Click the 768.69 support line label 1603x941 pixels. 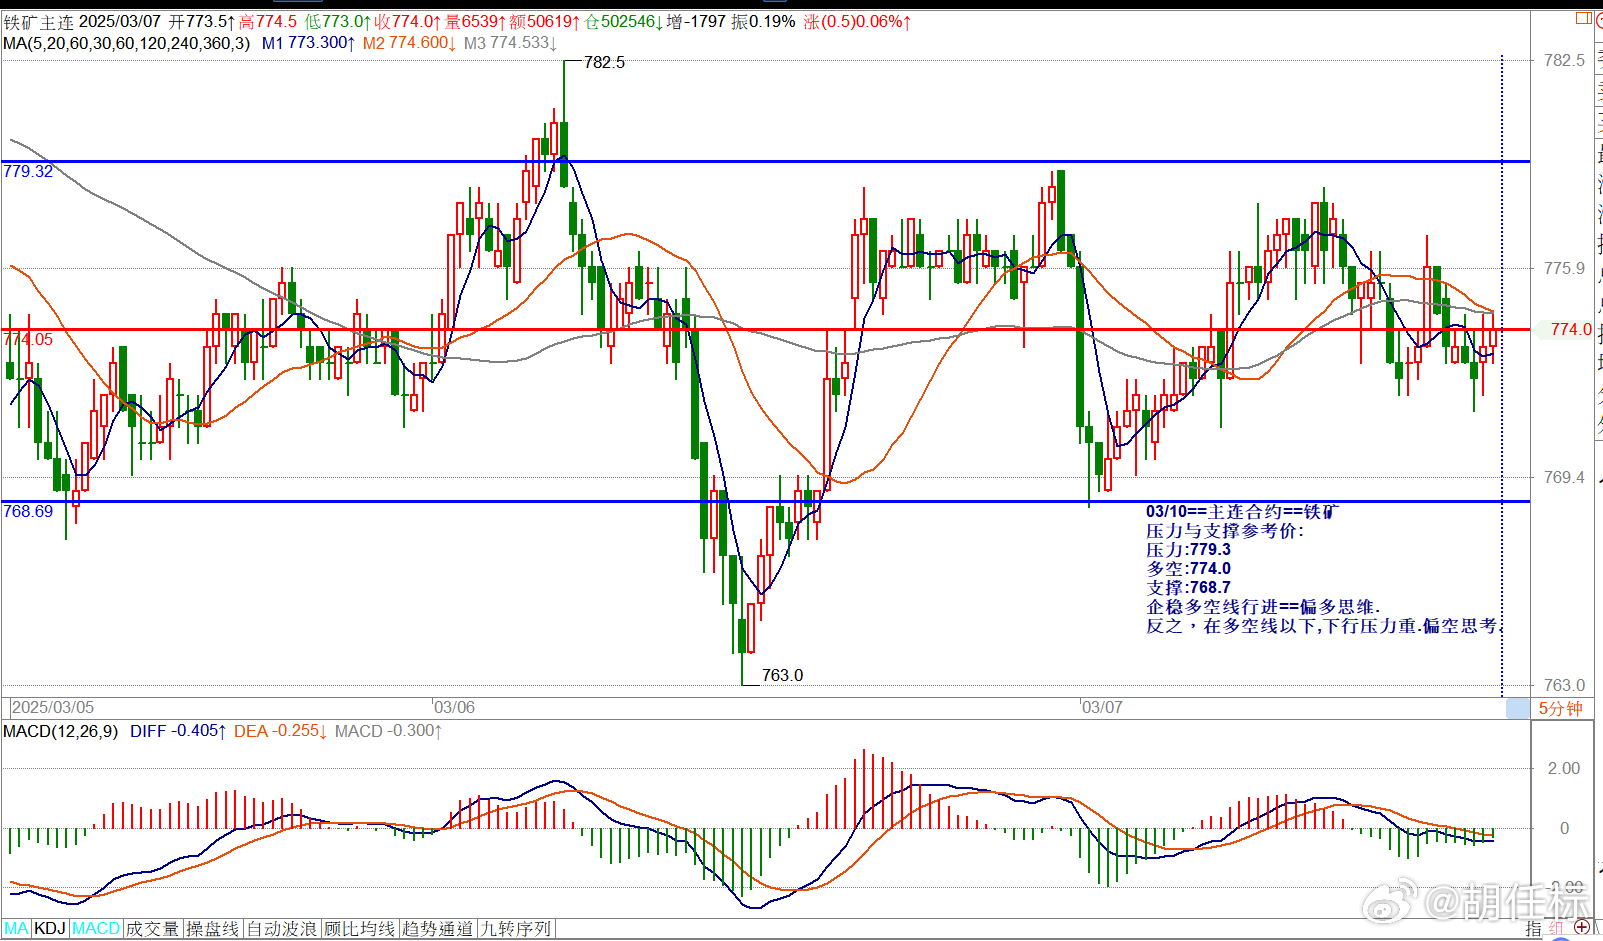28,511
